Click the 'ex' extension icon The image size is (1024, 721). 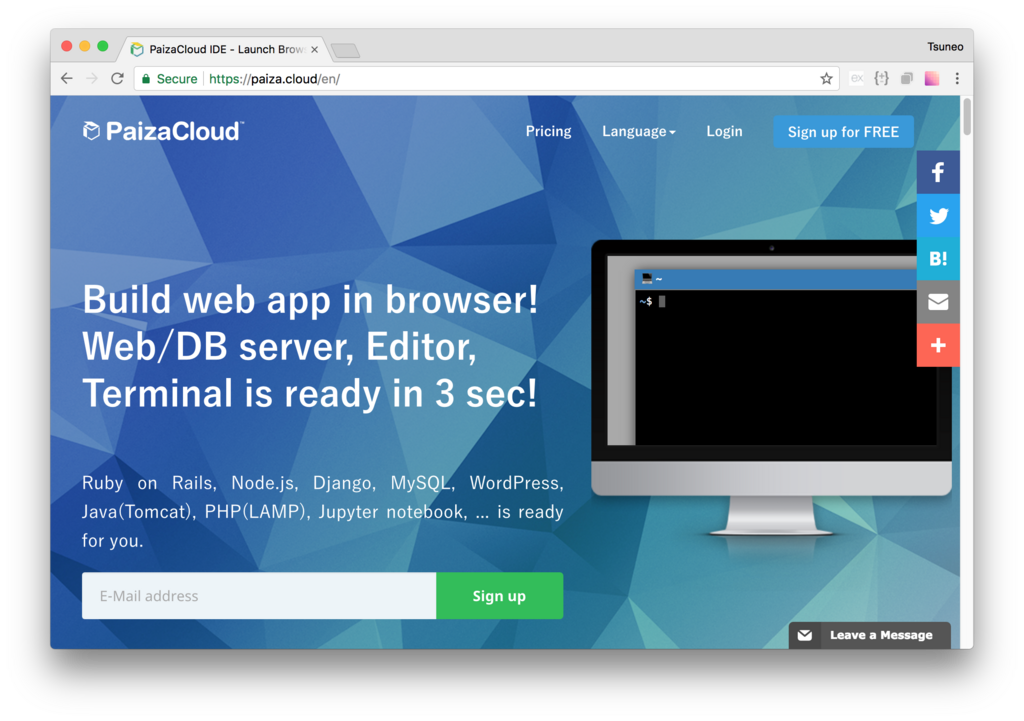(x=857, y=79)
